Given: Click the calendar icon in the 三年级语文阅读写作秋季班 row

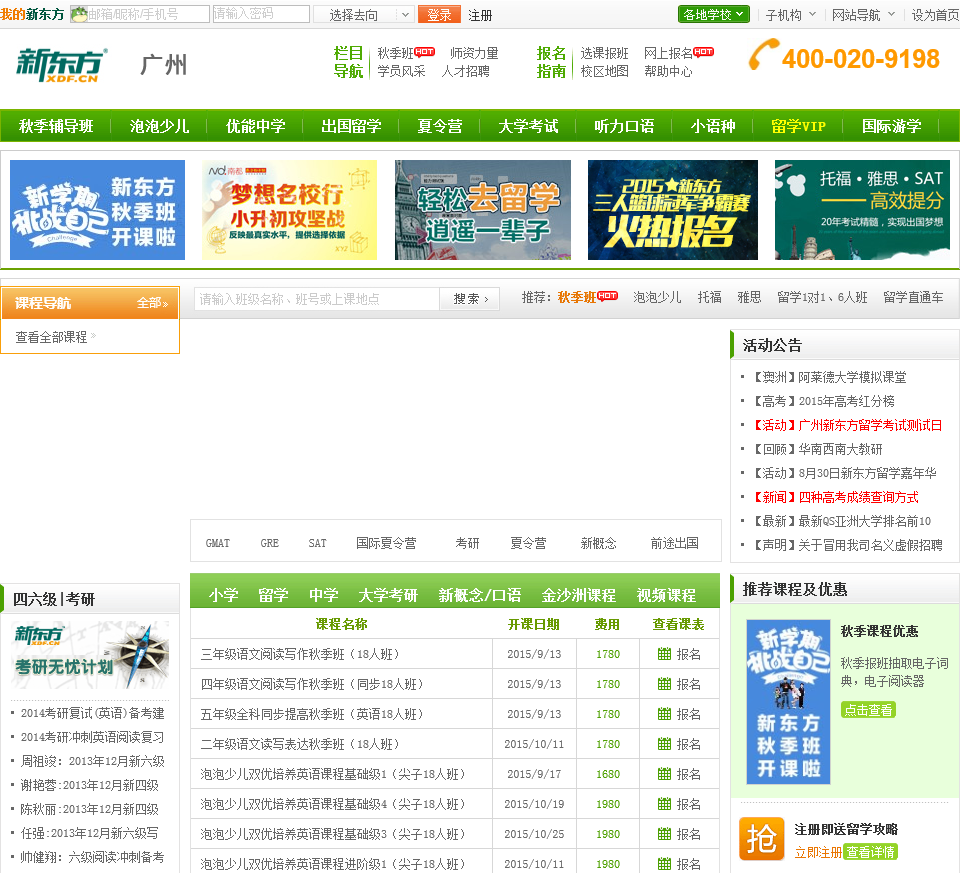Looking at the screenshot, I should point(664,654).
